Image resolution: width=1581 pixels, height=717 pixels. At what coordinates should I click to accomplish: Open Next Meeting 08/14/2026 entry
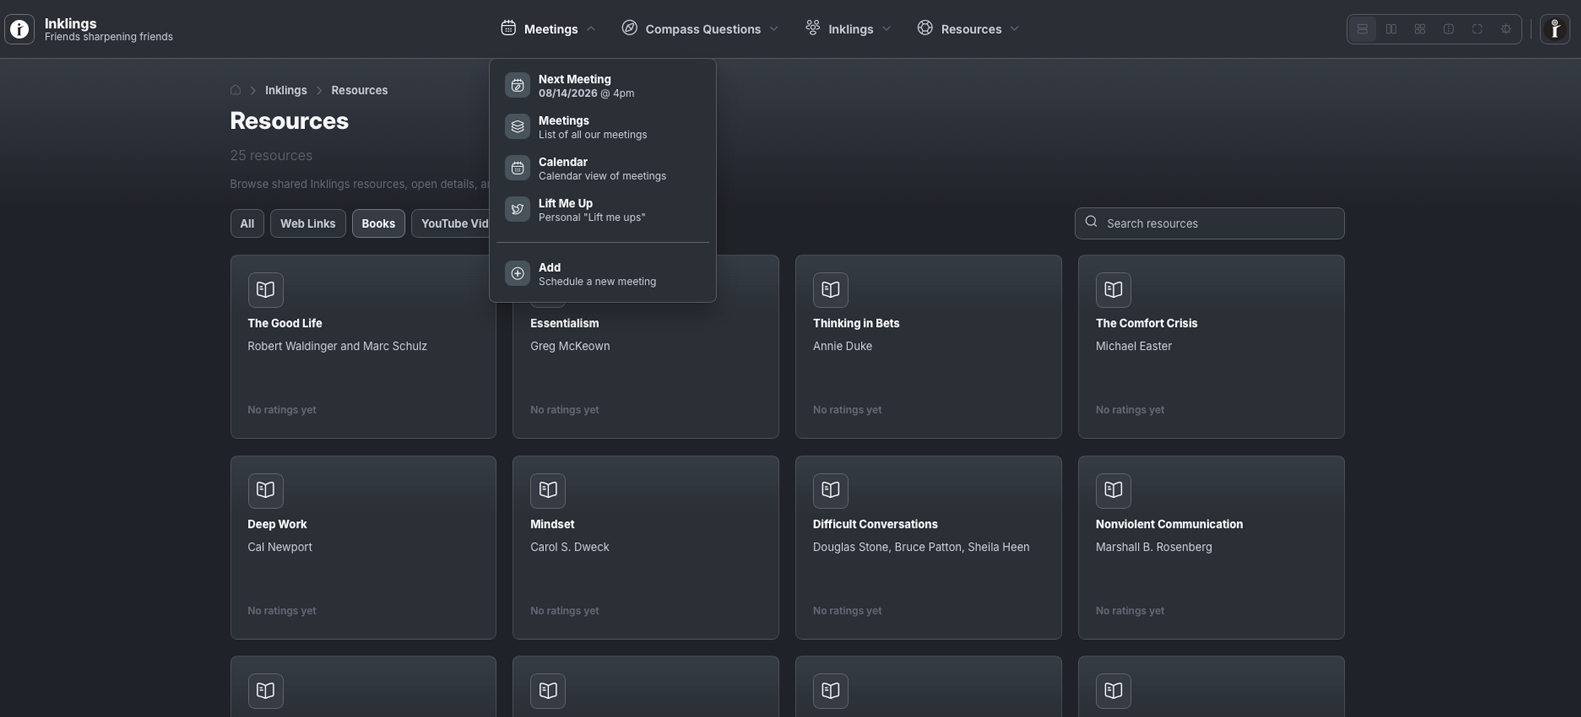click(x=603, y=86)
